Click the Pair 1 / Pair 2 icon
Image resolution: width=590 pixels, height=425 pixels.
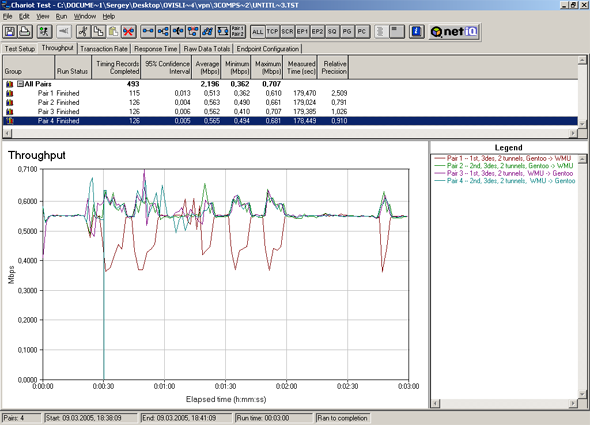[238, 32]
